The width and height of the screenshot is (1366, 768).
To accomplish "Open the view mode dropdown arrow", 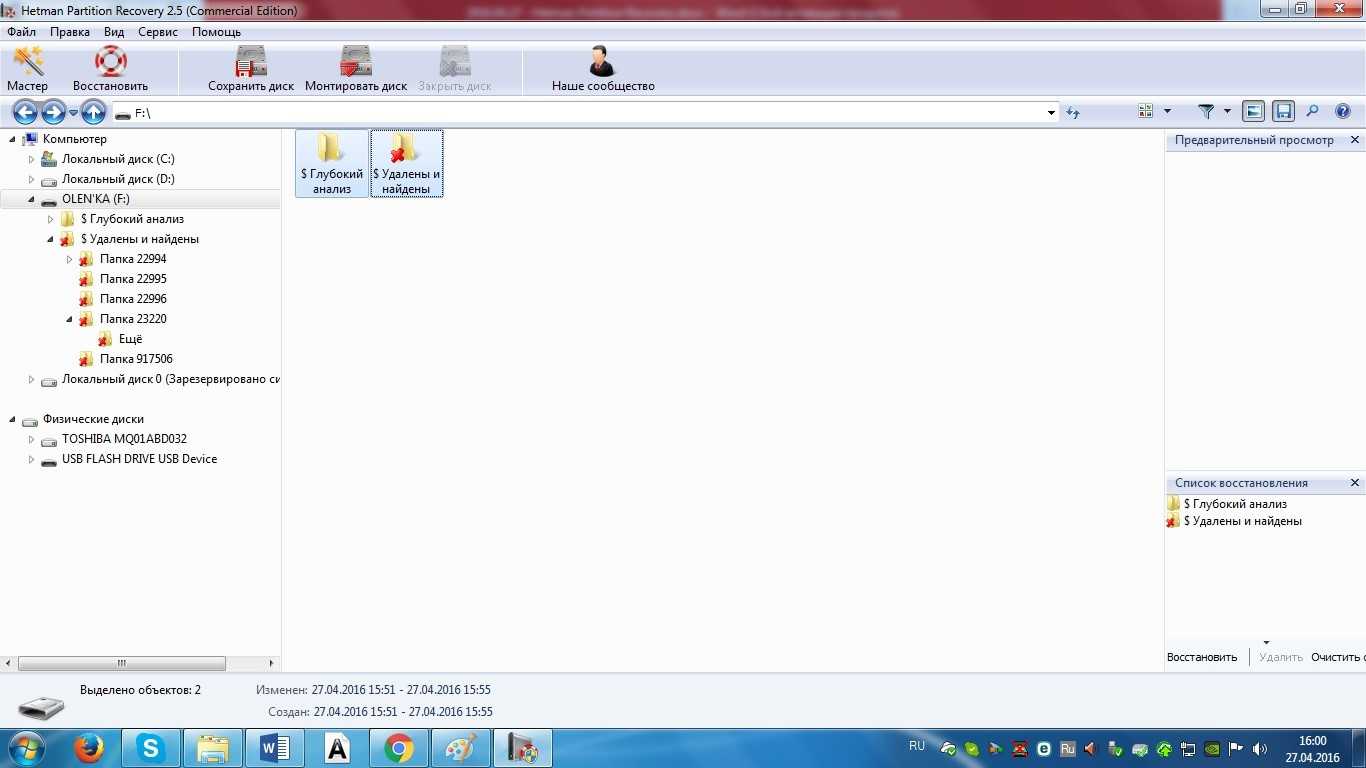I will pyautogui.click(x=1167, y=112).
